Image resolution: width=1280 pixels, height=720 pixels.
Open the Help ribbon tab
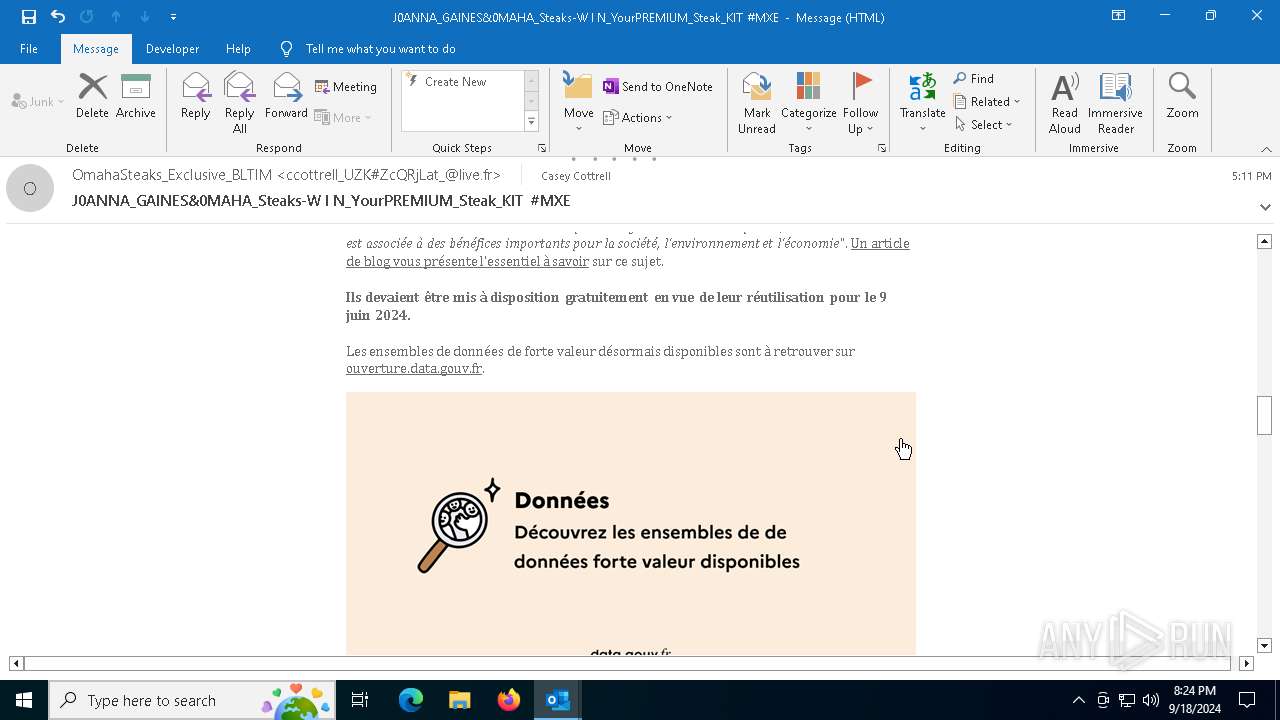[238, 48]
